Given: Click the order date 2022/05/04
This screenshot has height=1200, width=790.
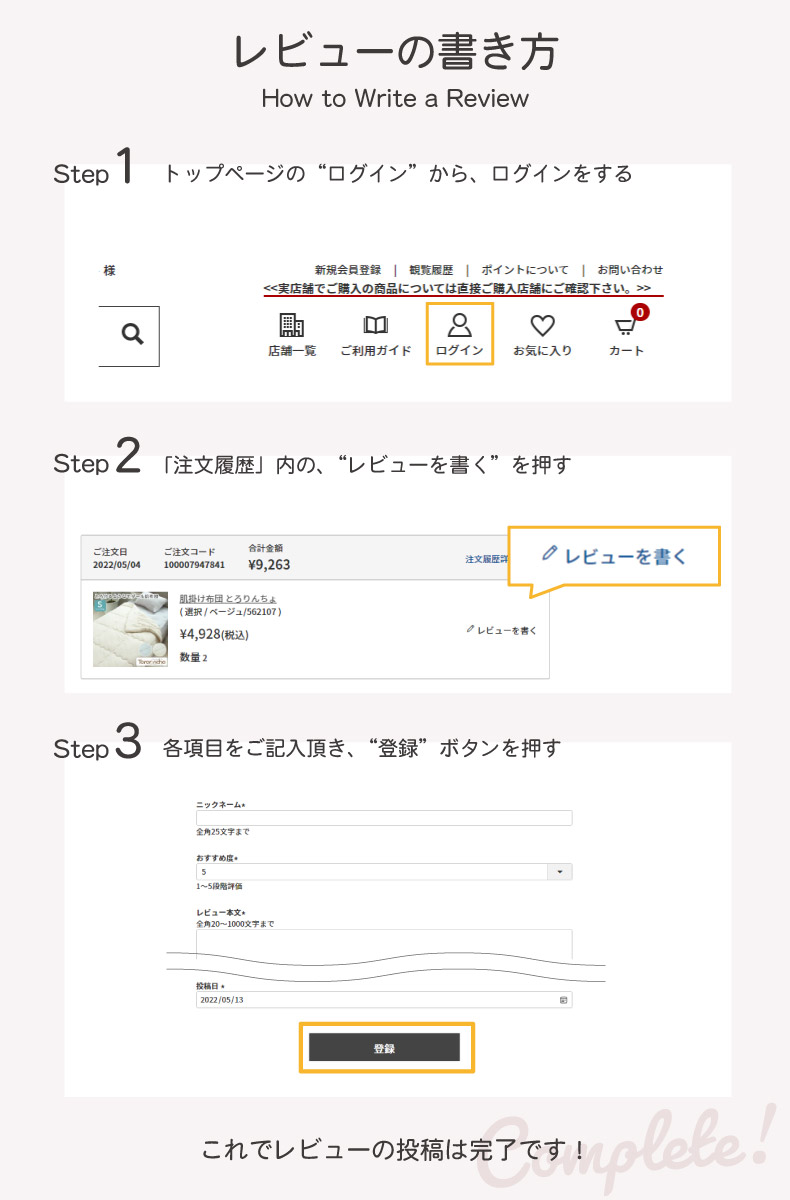Looking at the screenshot, I should click(x=117, y=565).
